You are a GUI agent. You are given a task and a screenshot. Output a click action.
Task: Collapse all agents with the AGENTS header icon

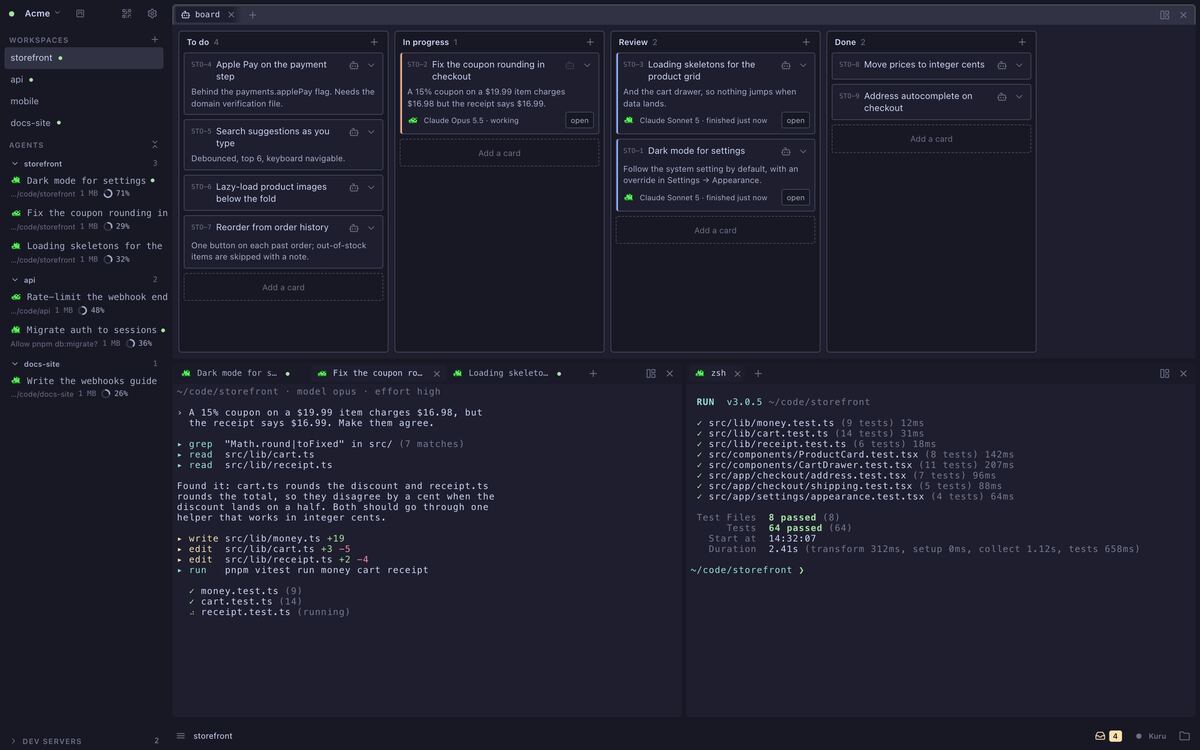(x=154, y=145)
